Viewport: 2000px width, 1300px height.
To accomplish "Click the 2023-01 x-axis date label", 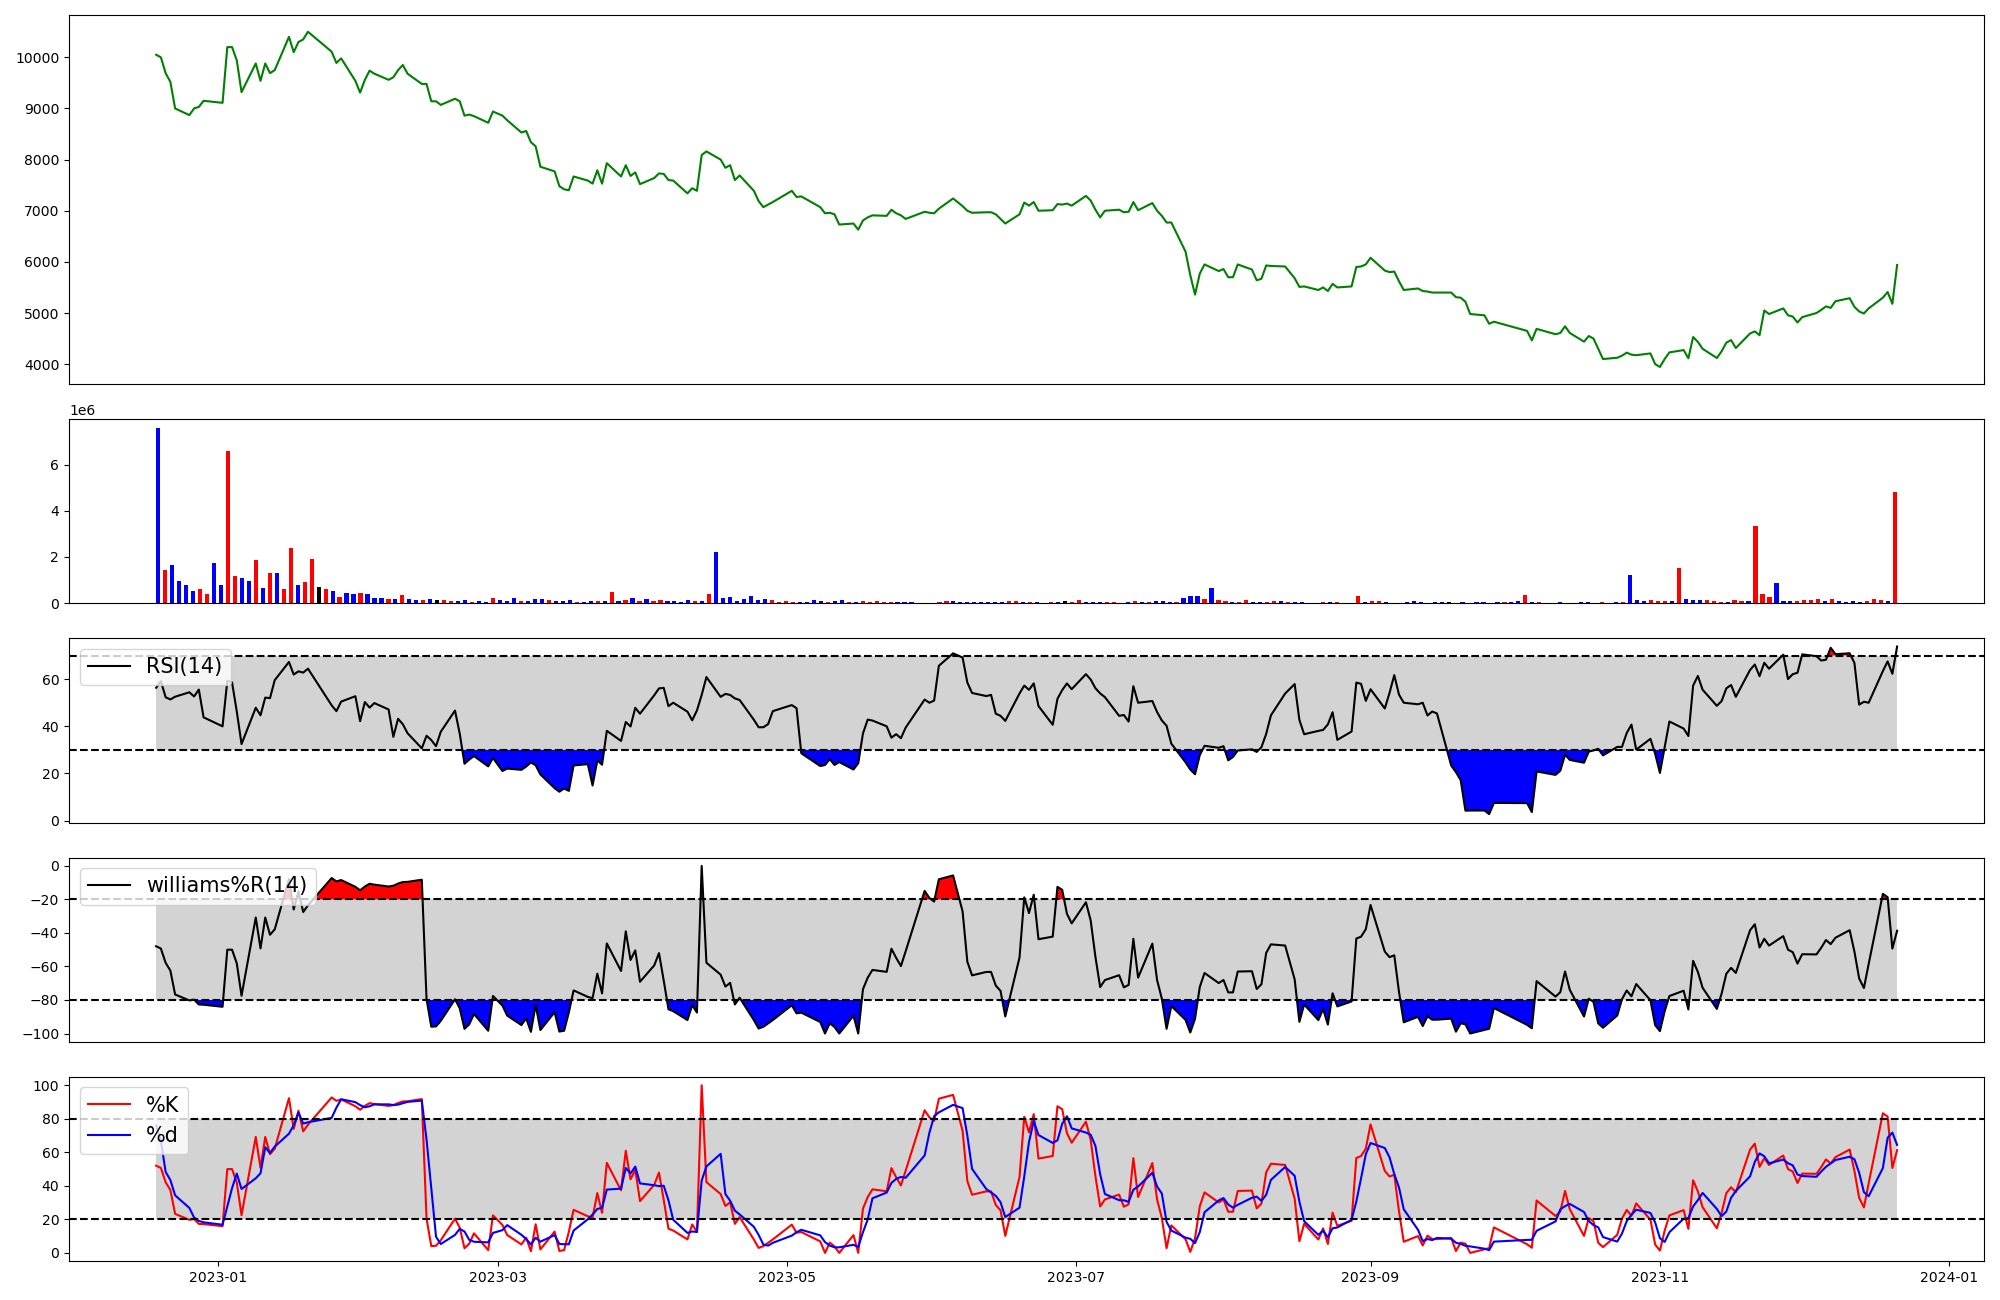I will point(217,1277).
